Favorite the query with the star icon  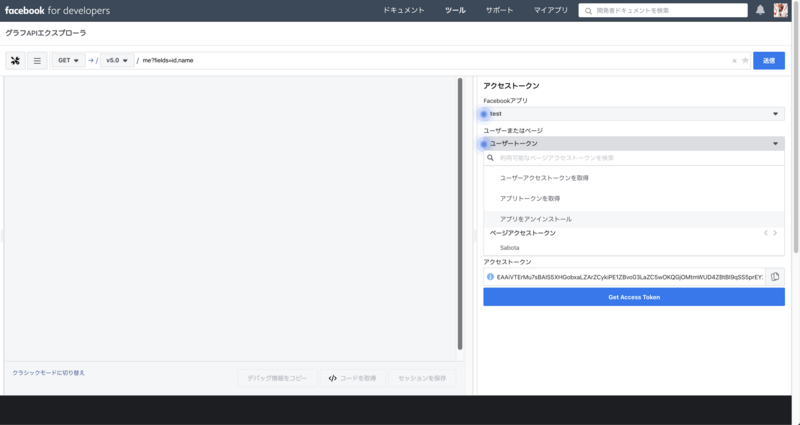tap(745, 60)
